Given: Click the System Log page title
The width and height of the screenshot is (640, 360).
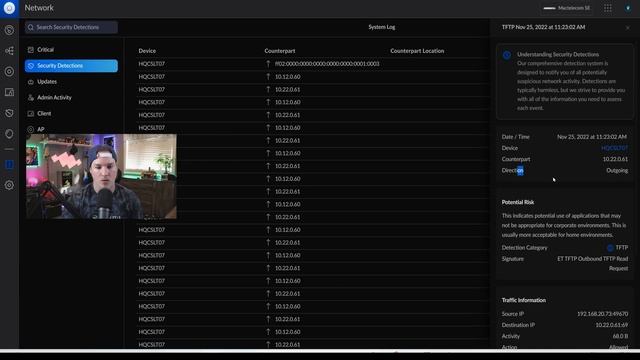Looking at the screenshot, I should 382,27.
